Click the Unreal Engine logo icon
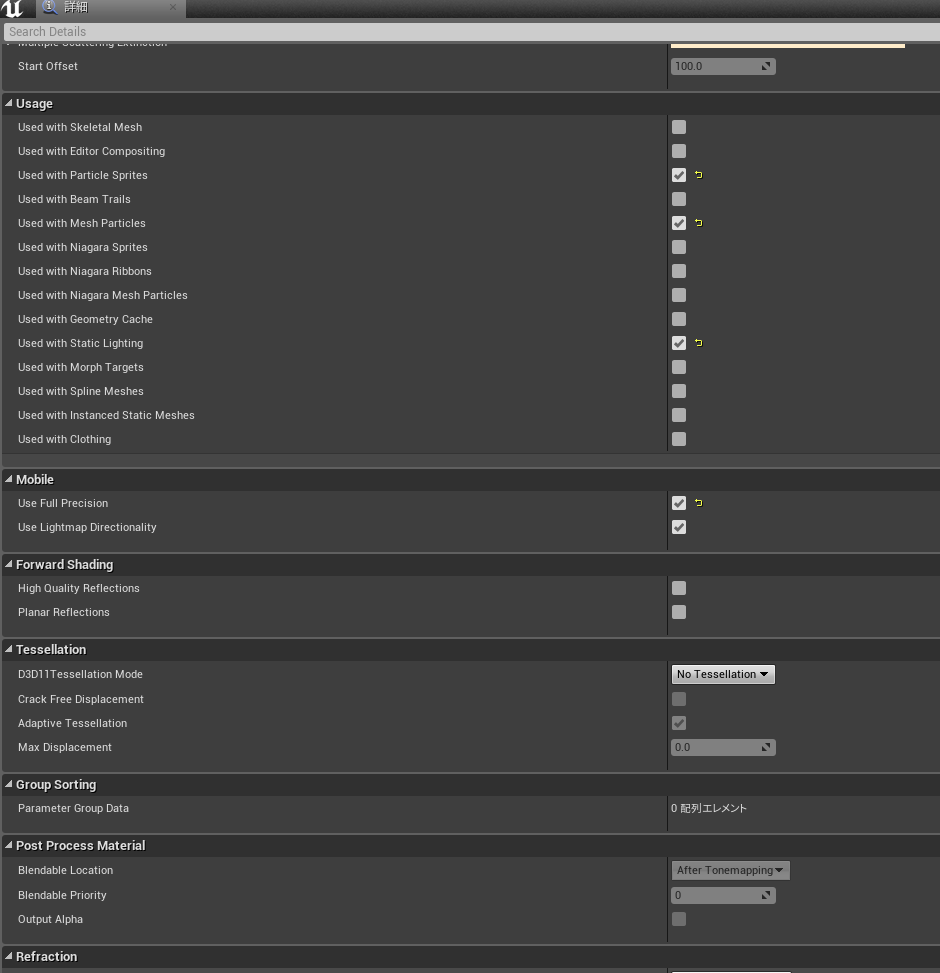Viewport: 940px width, 973px height. (x=12, y=8)
